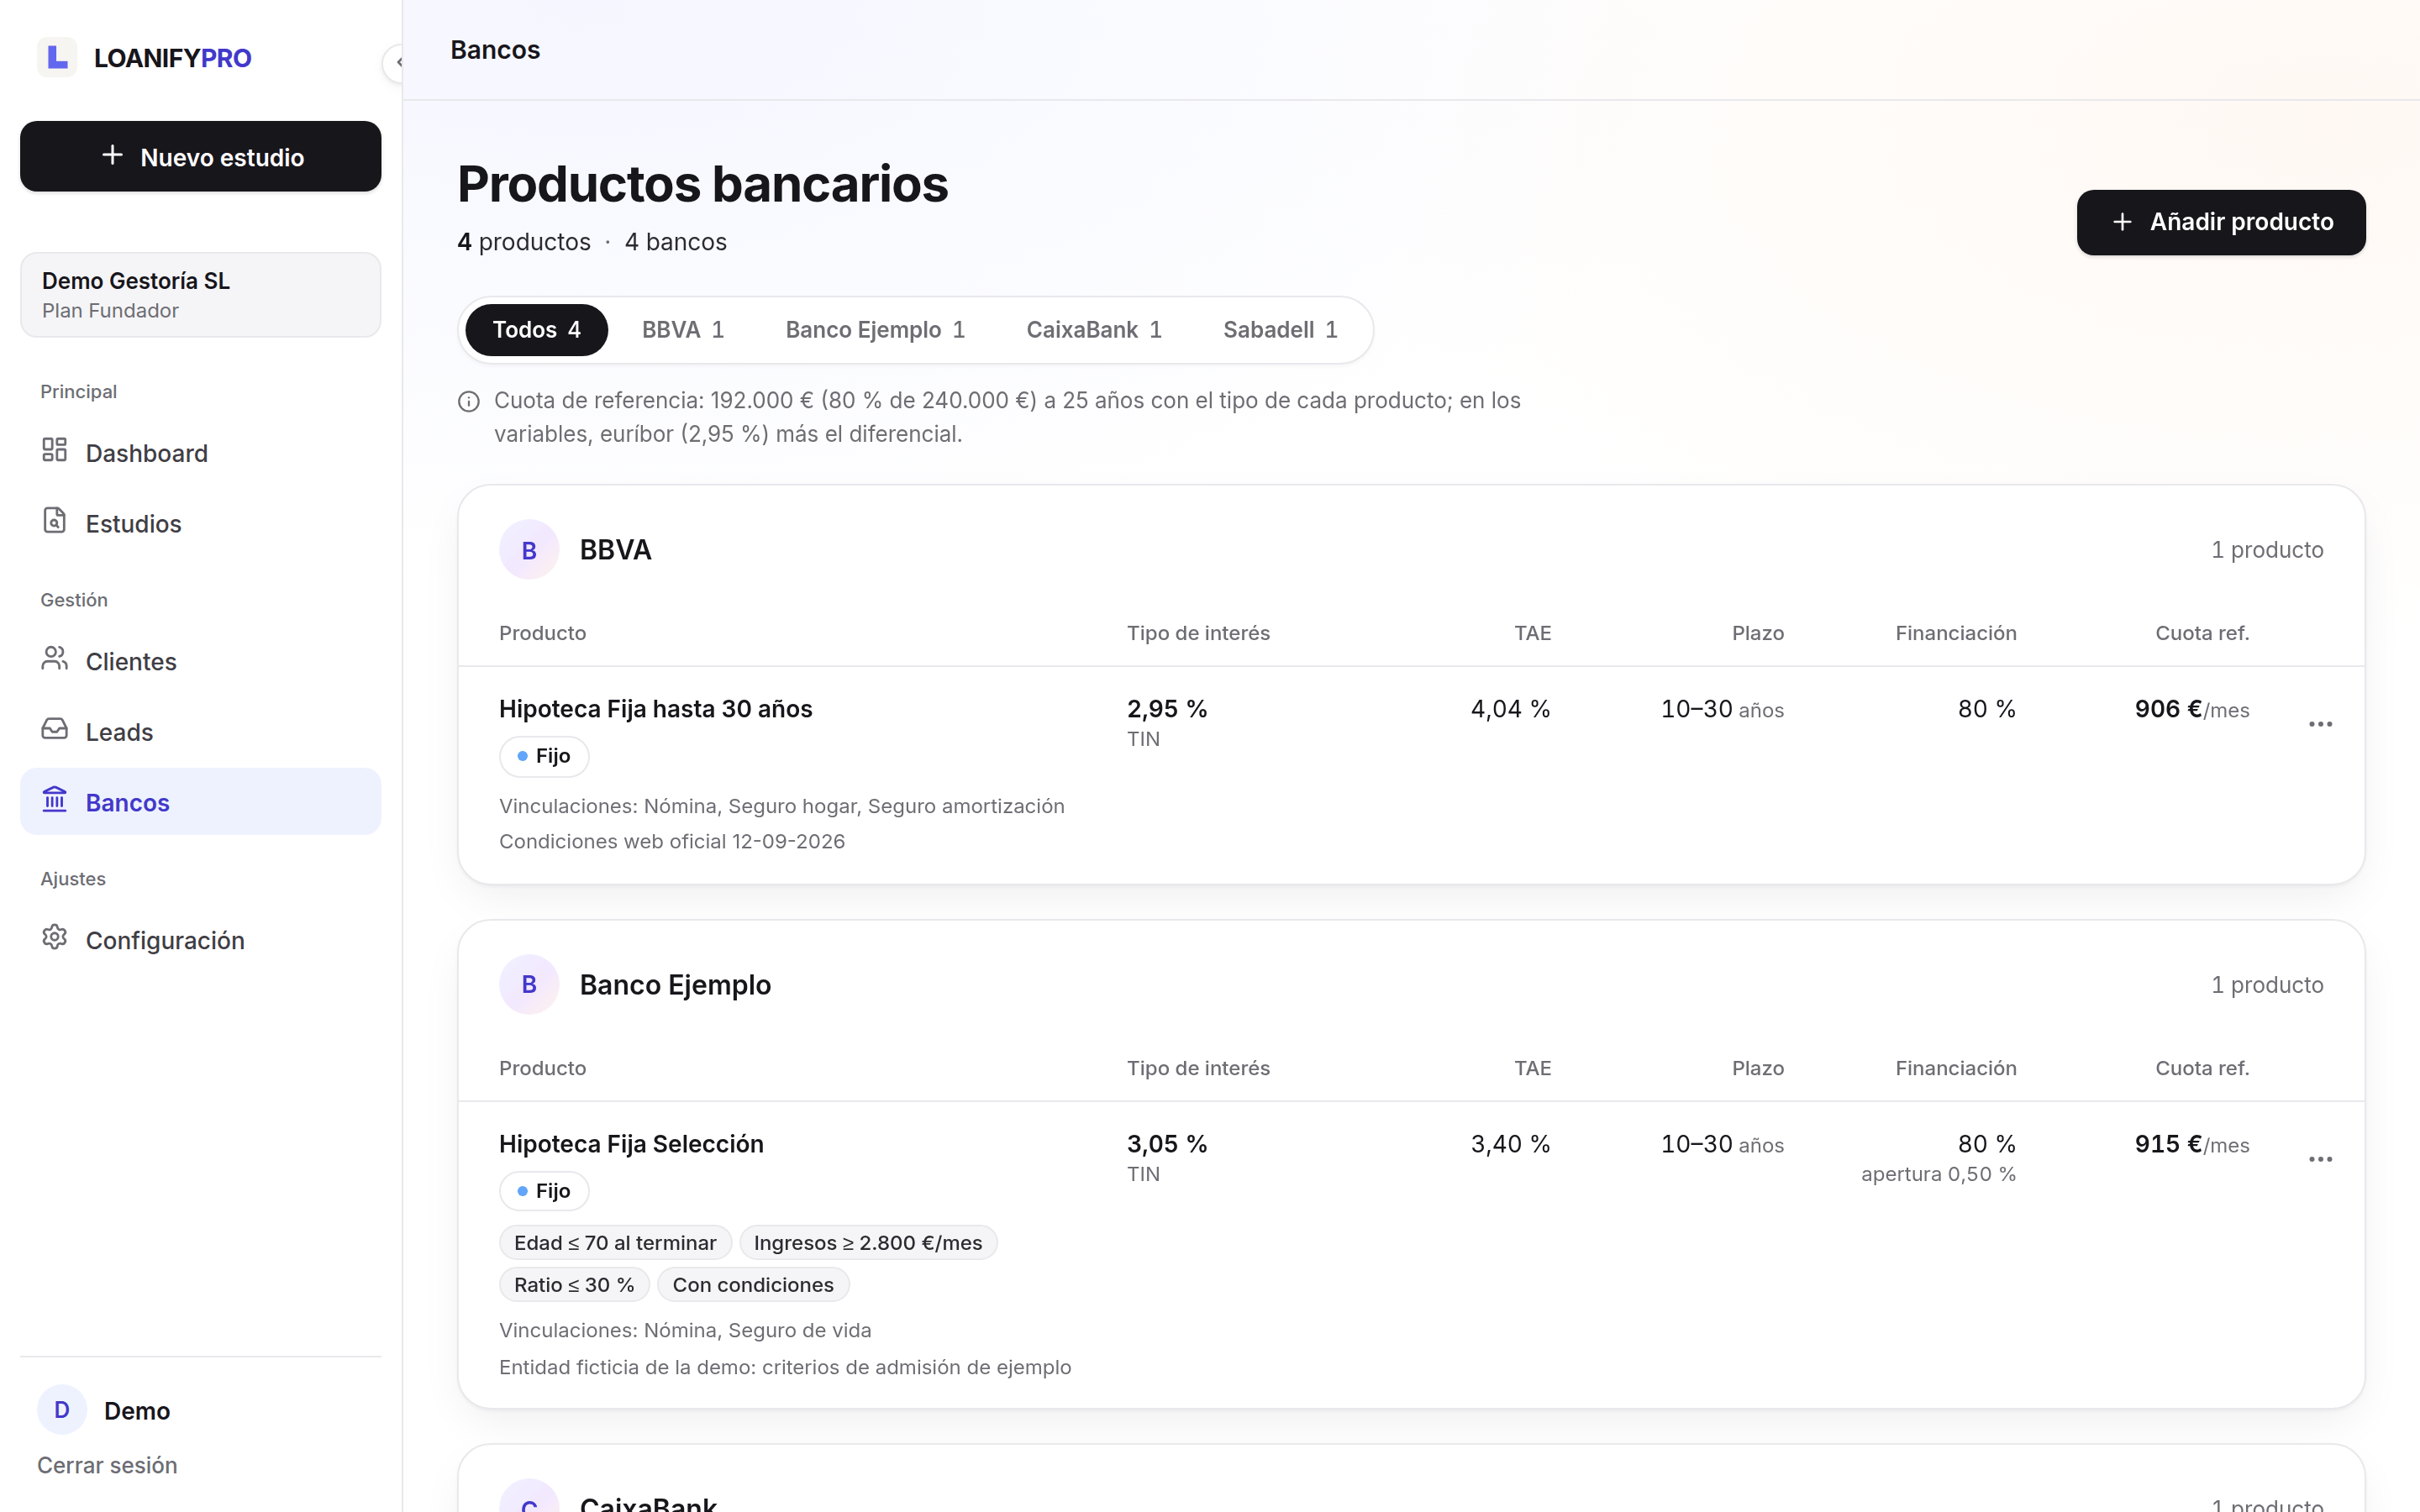Screen dimensions: 2420x1512
Task: Click the Edad ≤ 70 al terminar chip
Action: coord(615,1243)
